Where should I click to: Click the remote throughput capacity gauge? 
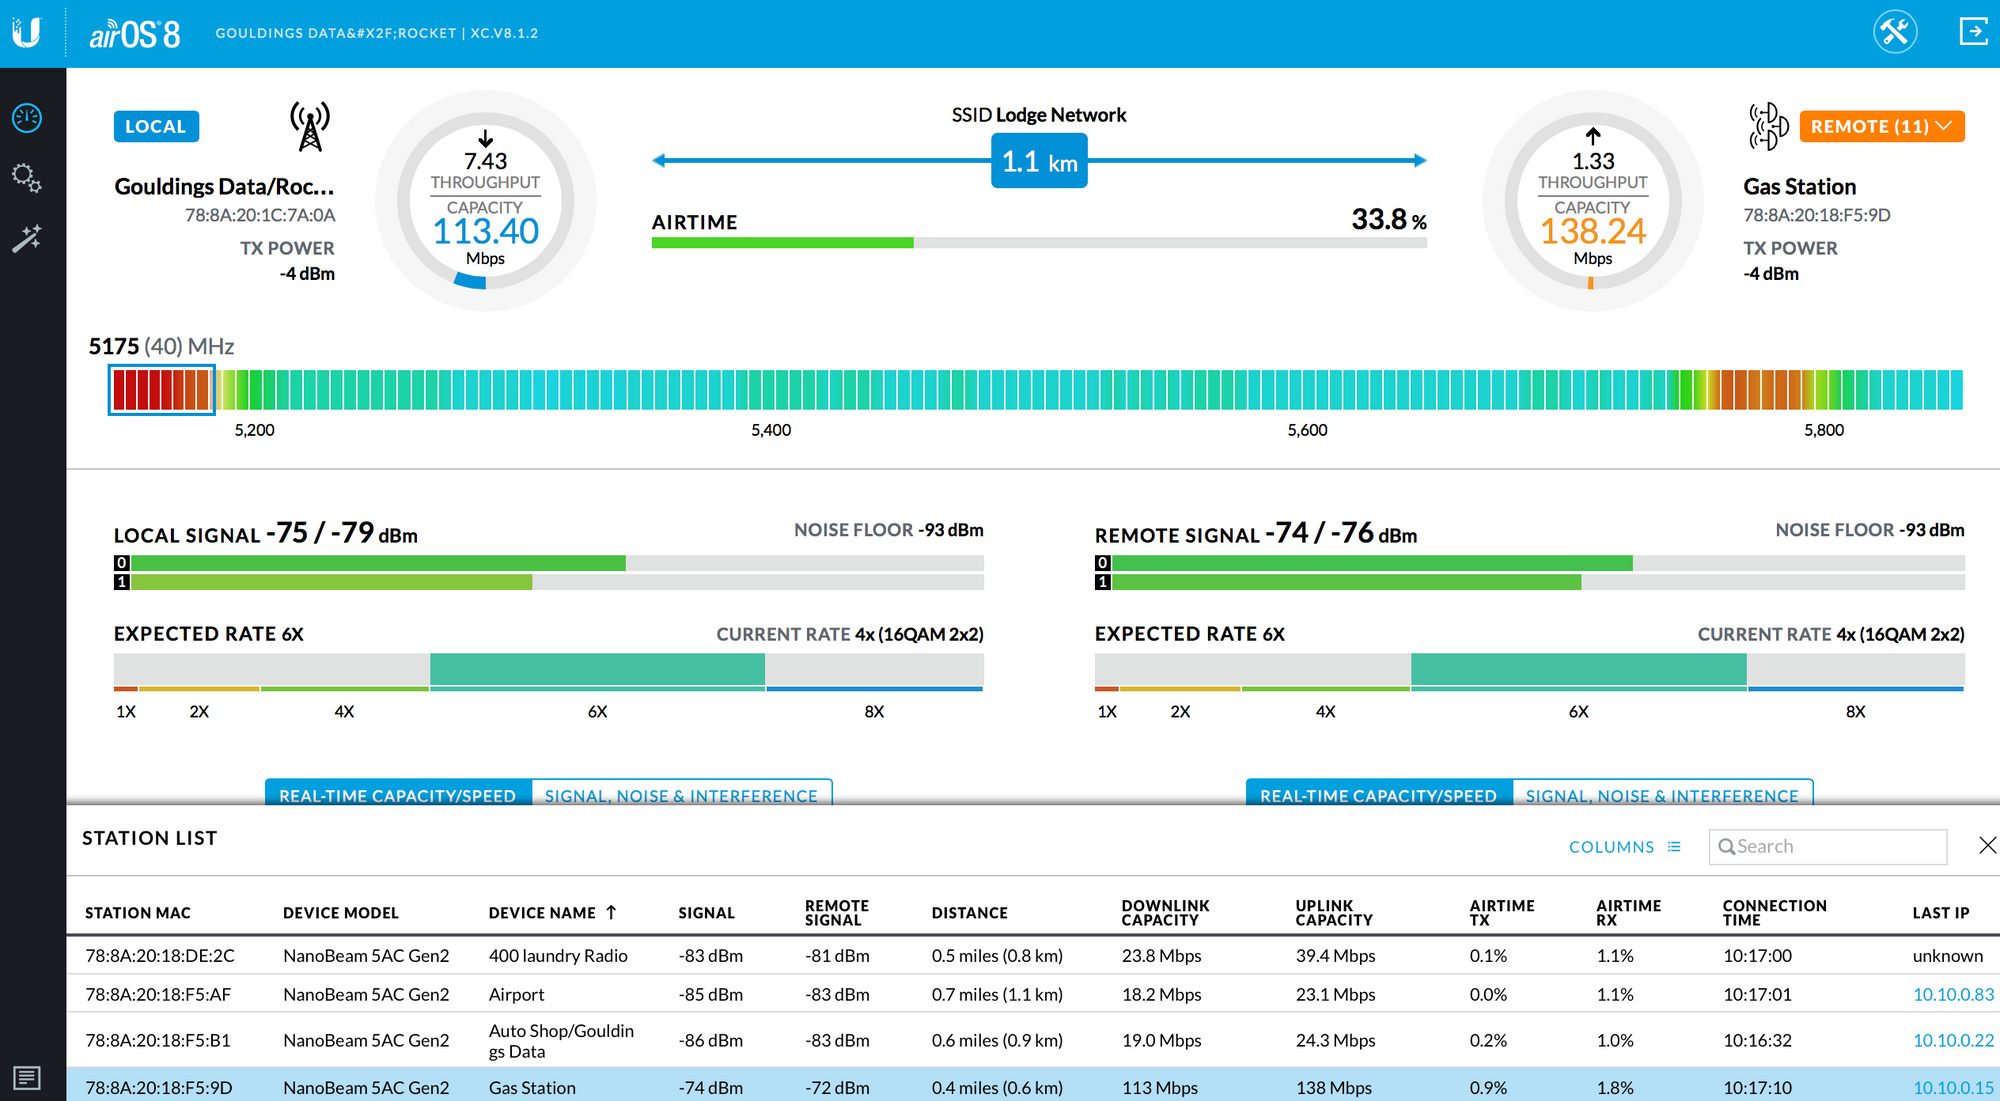click(1593, 201)
